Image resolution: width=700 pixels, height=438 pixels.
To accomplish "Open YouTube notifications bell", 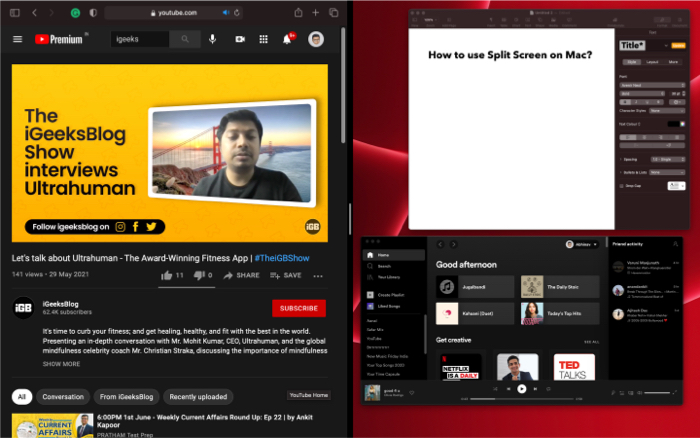I will point(287,39).
